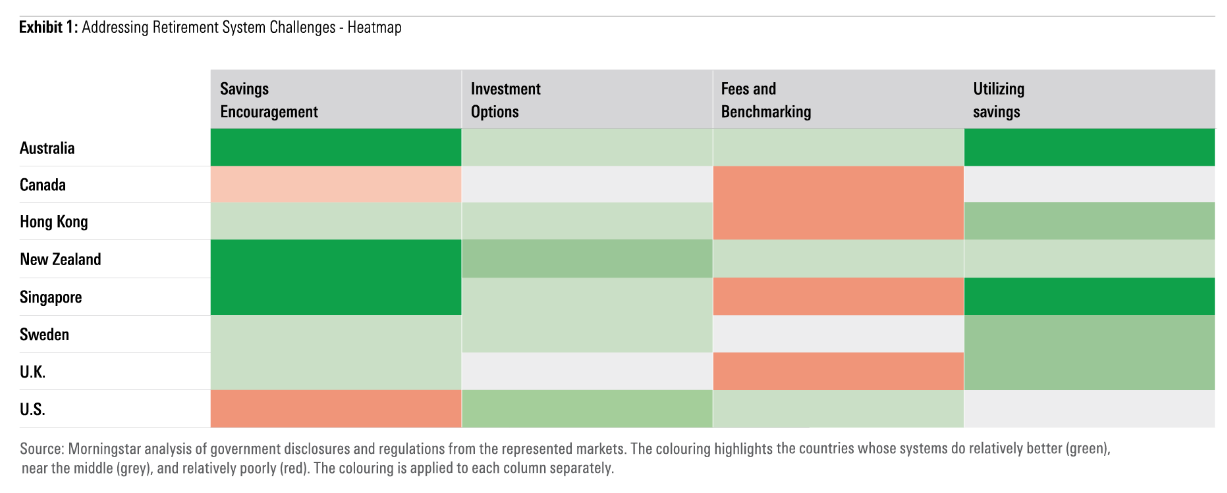Click Australia's dark green Savings Encouragement cell

[x=335, y=148]
